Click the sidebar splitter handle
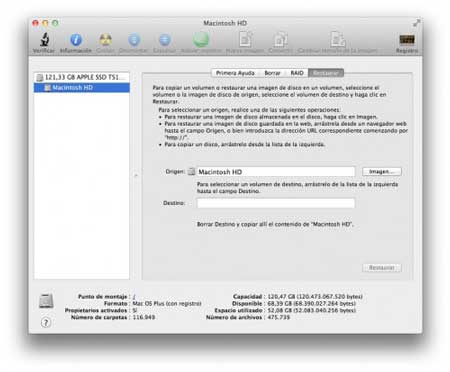Image resolution: width=450 pixels, height=372 pixels. [x=136, y=175]
